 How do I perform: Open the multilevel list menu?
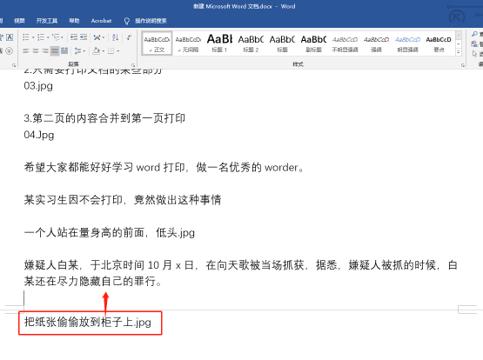click(x=58, y=37)
